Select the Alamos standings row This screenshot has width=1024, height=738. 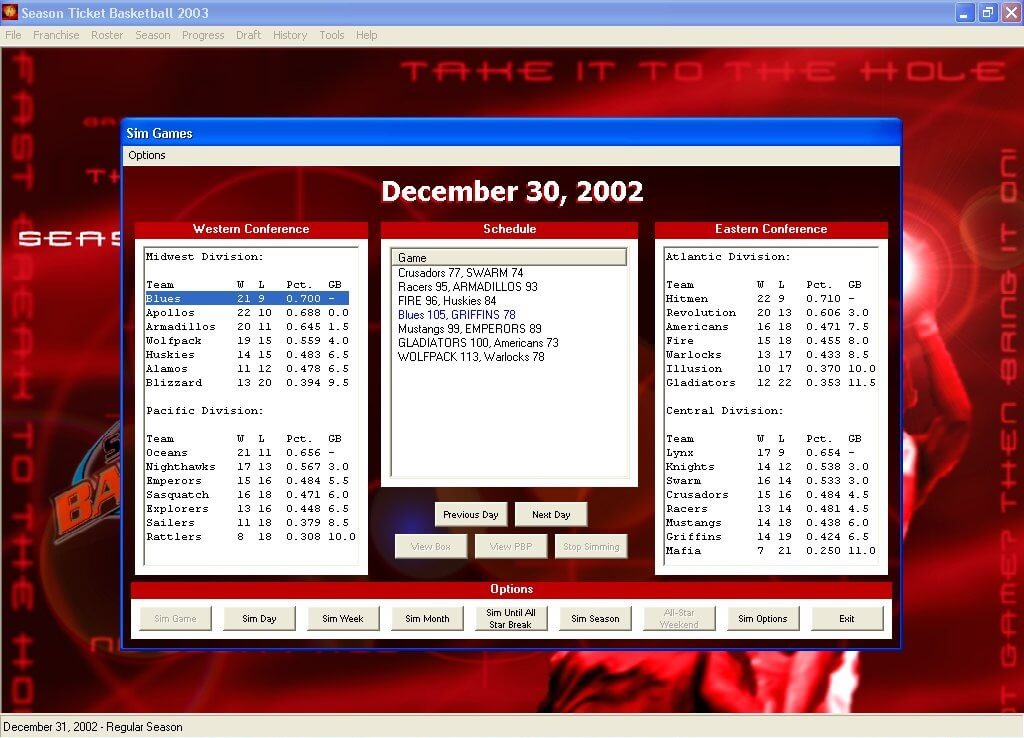(x=247, y=369)
